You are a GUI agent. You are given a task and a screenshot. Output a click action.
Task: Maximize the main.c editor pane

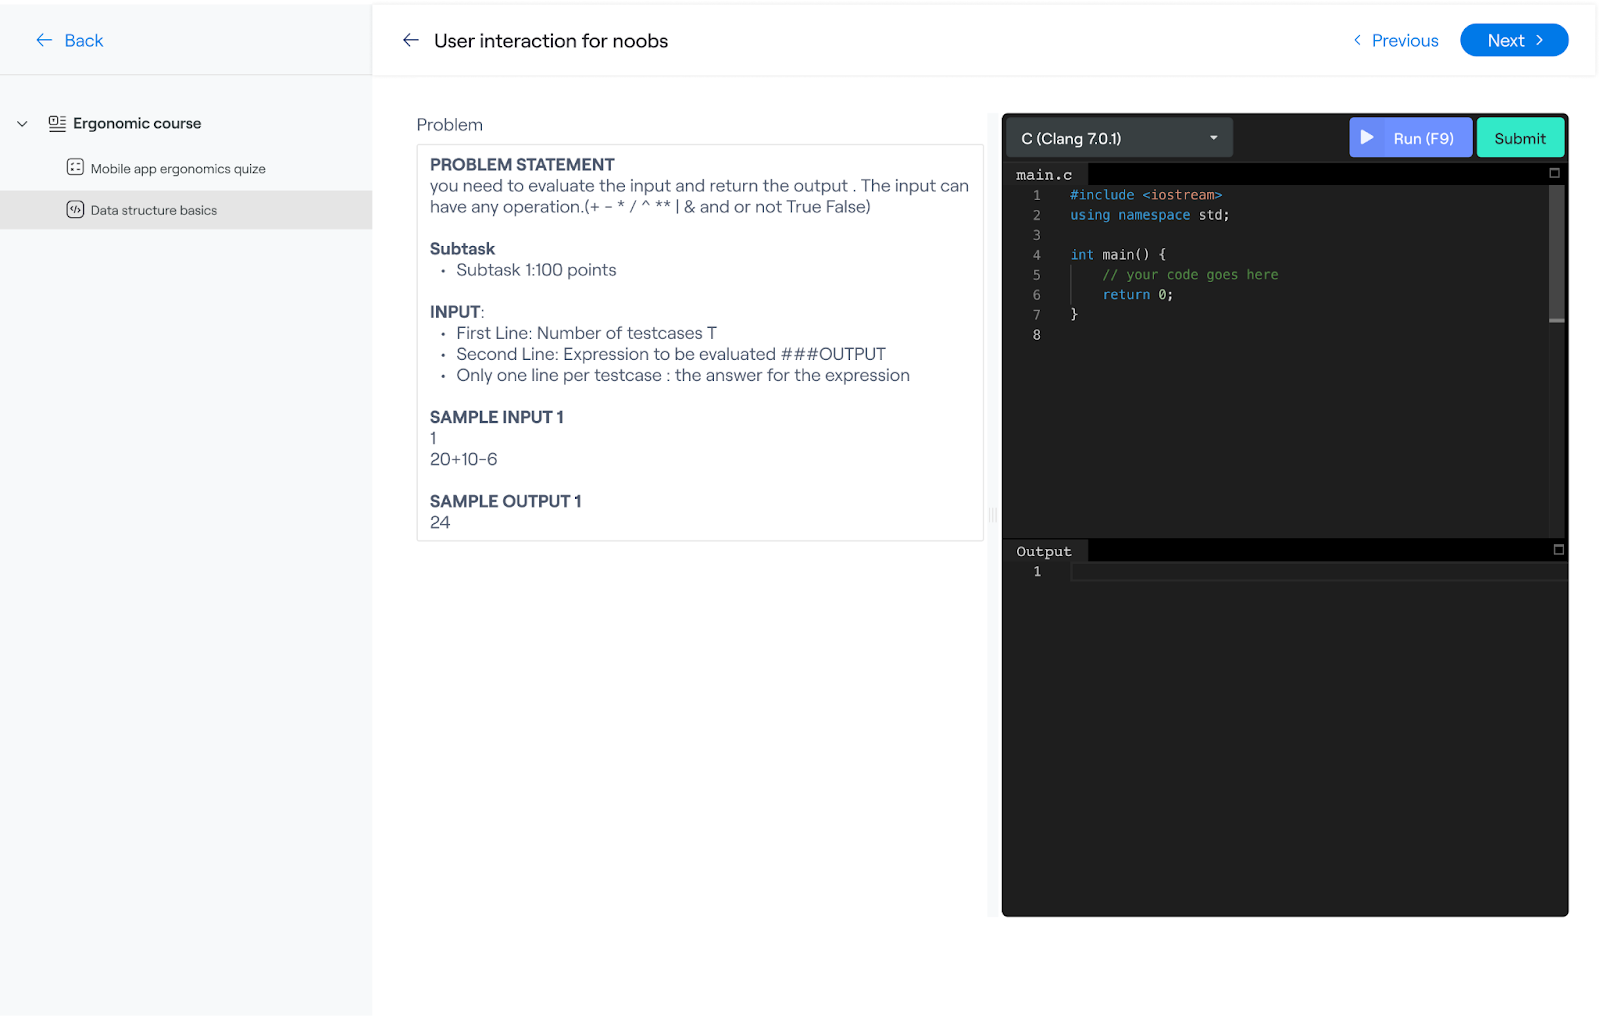click(1554, 173)
